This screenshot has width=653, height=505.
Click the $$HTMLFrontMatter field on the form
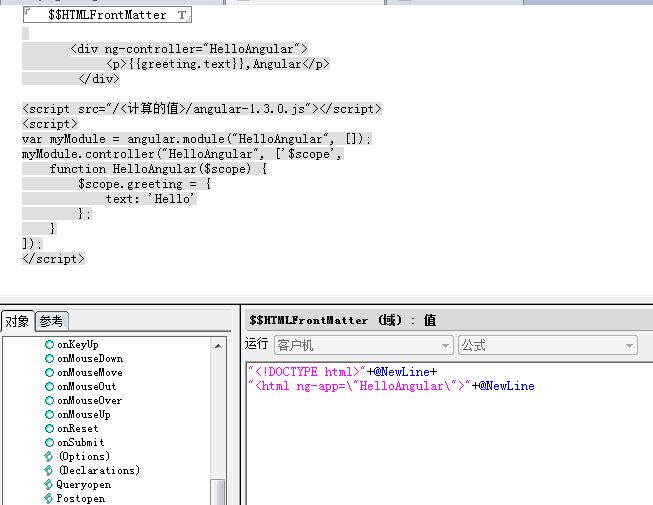point(107,15)
